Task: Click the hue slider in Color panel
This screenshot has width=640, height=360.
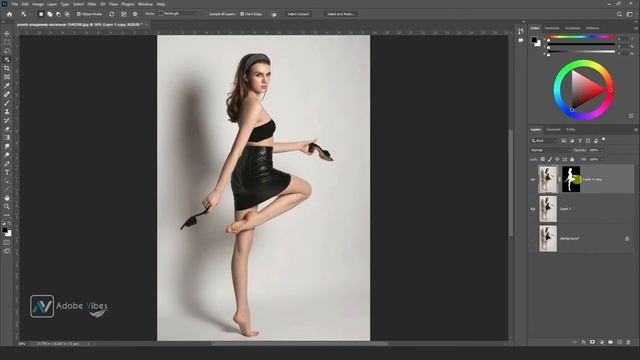Action: pyautogui.click(x=581, y=38)
